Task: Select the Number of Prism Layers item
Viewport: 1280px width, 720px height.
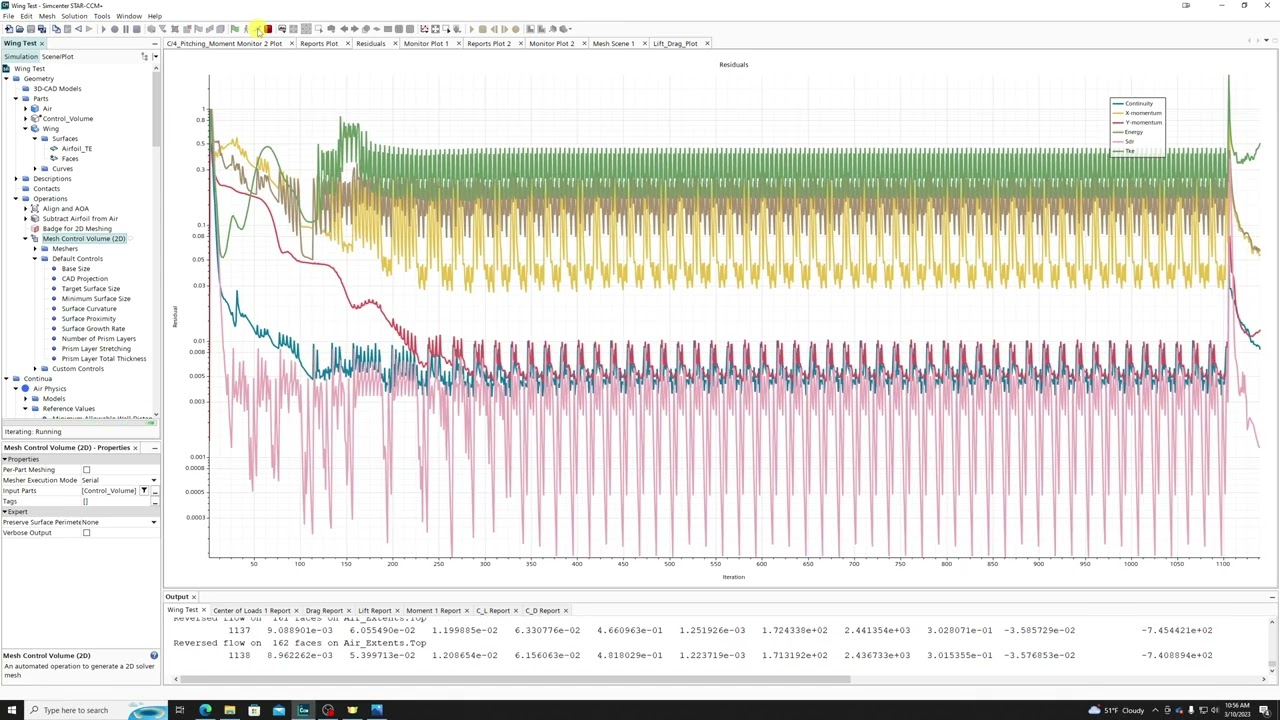Action: 98,339
